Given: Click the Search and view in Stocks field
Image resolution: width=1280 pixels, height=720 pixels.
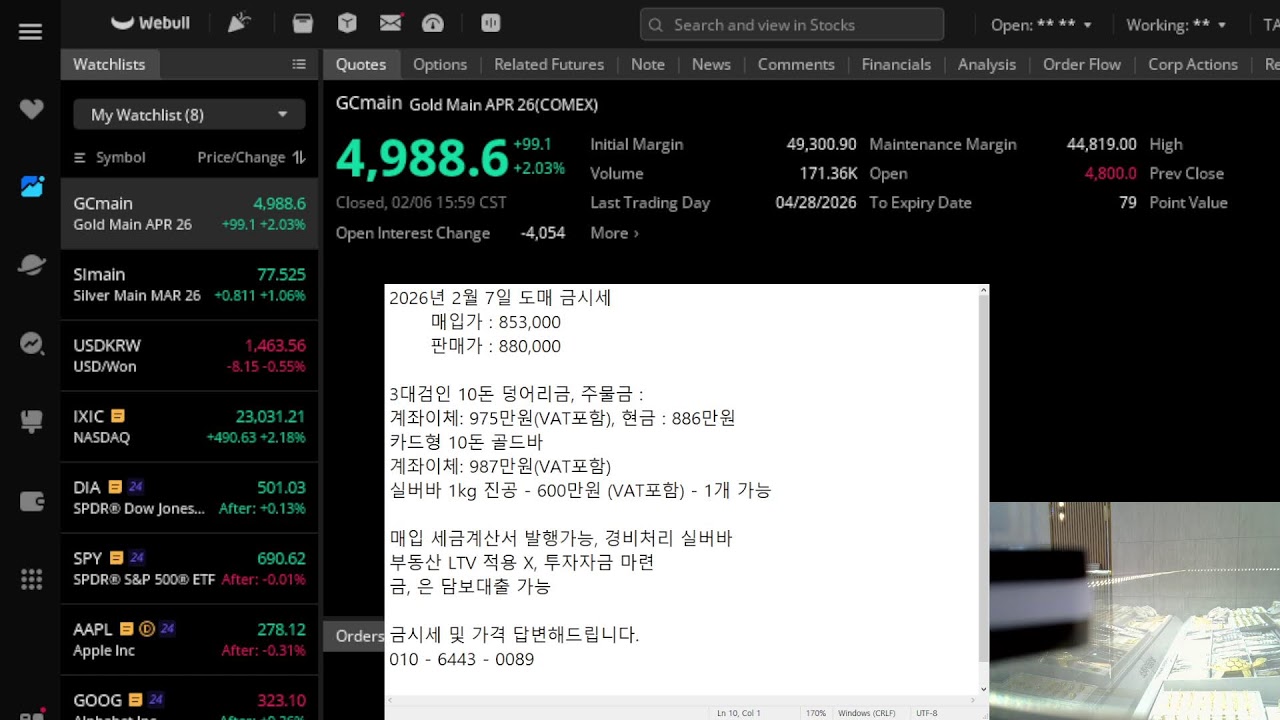Looking at the screenshot, I should 792,25.
